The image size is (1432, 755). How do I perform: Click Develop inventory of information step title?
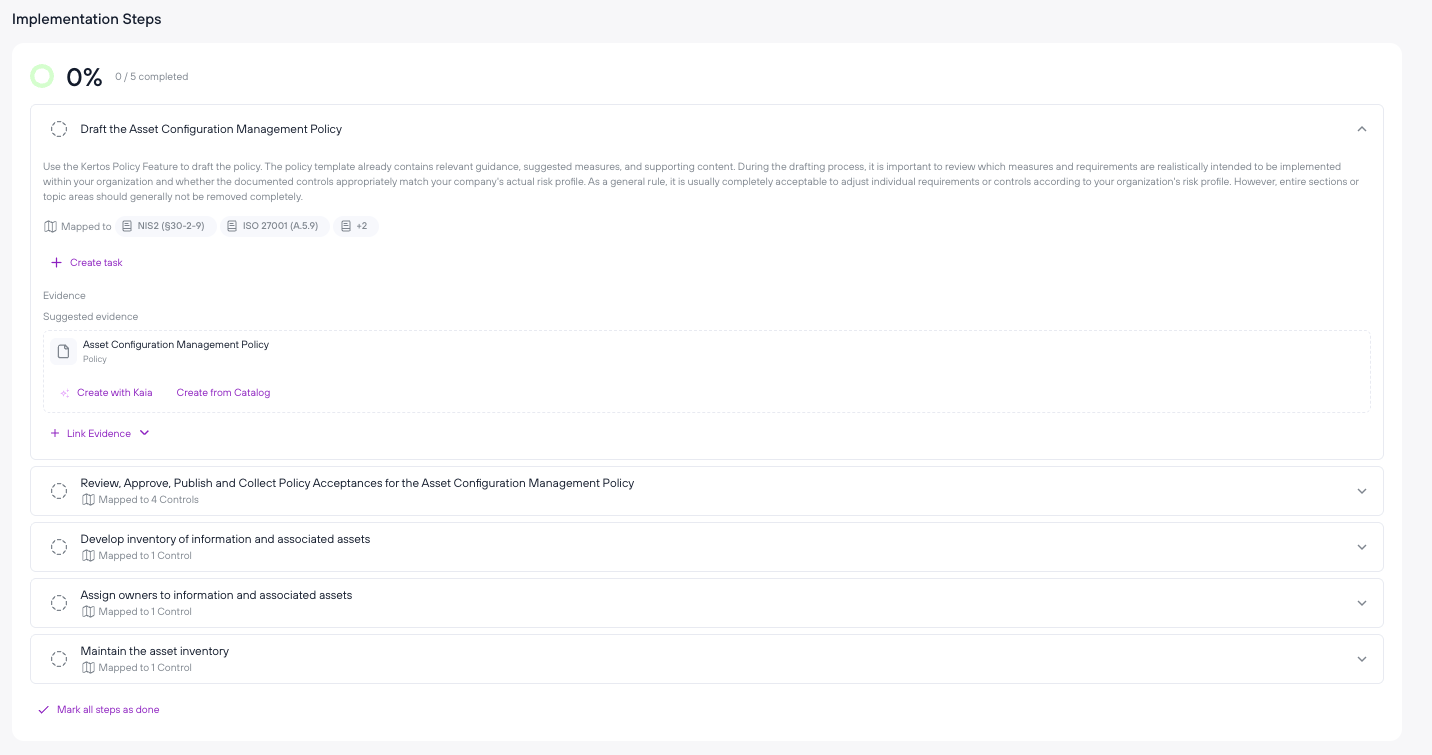225,539
